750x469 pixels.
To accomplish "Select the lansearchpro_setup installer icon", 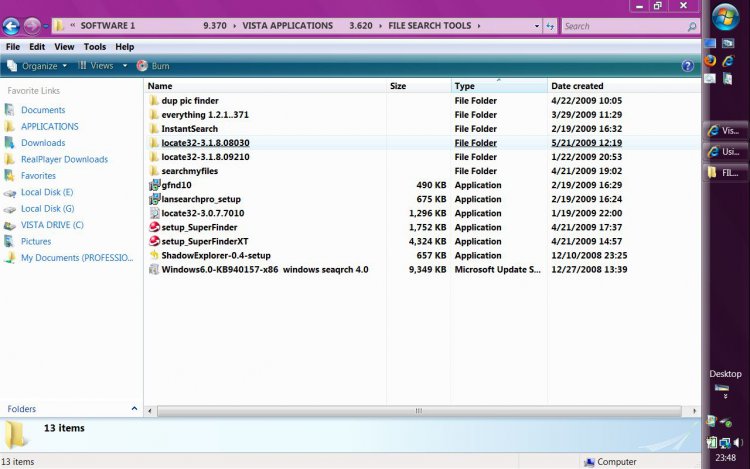I will [x=154, y=199].
